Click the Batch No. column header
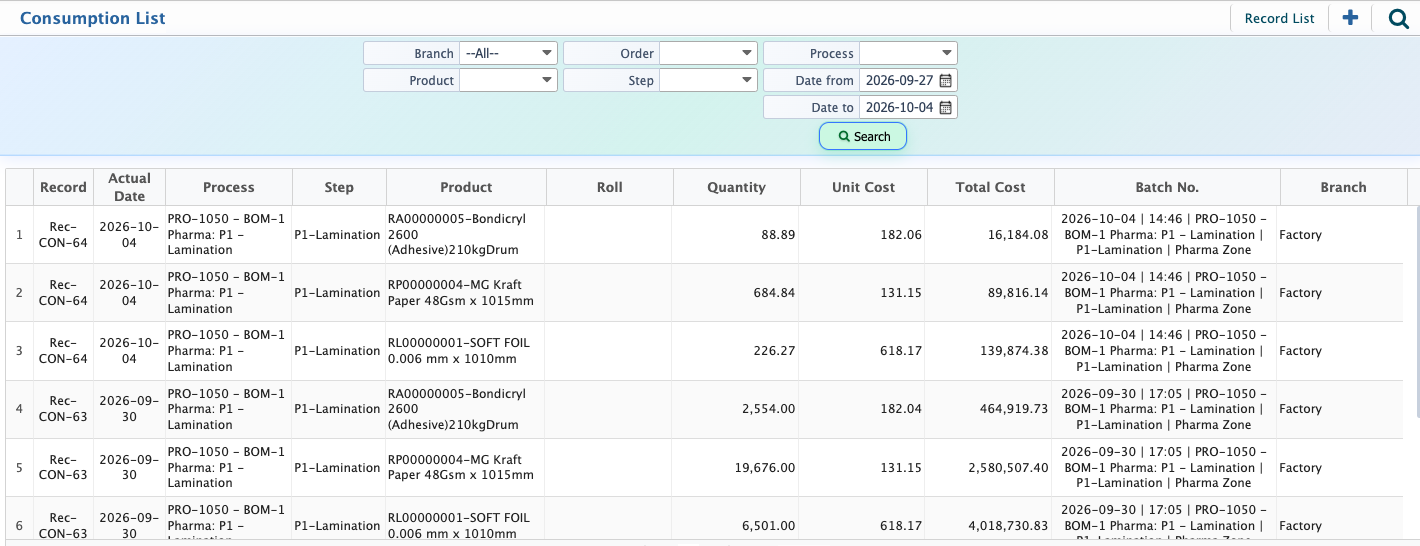The image size is (1420, 546). (x=1167, y=187)
